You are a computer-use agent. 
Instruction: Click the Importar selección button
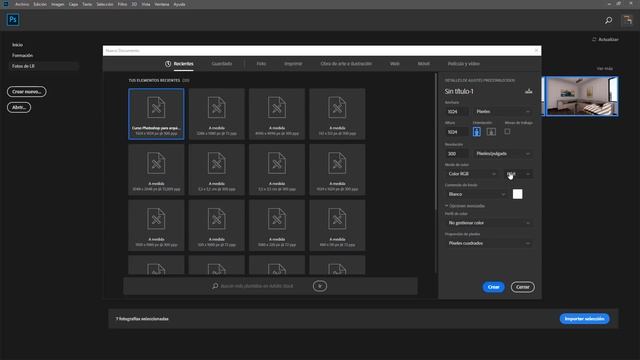[x=584, y=319]
